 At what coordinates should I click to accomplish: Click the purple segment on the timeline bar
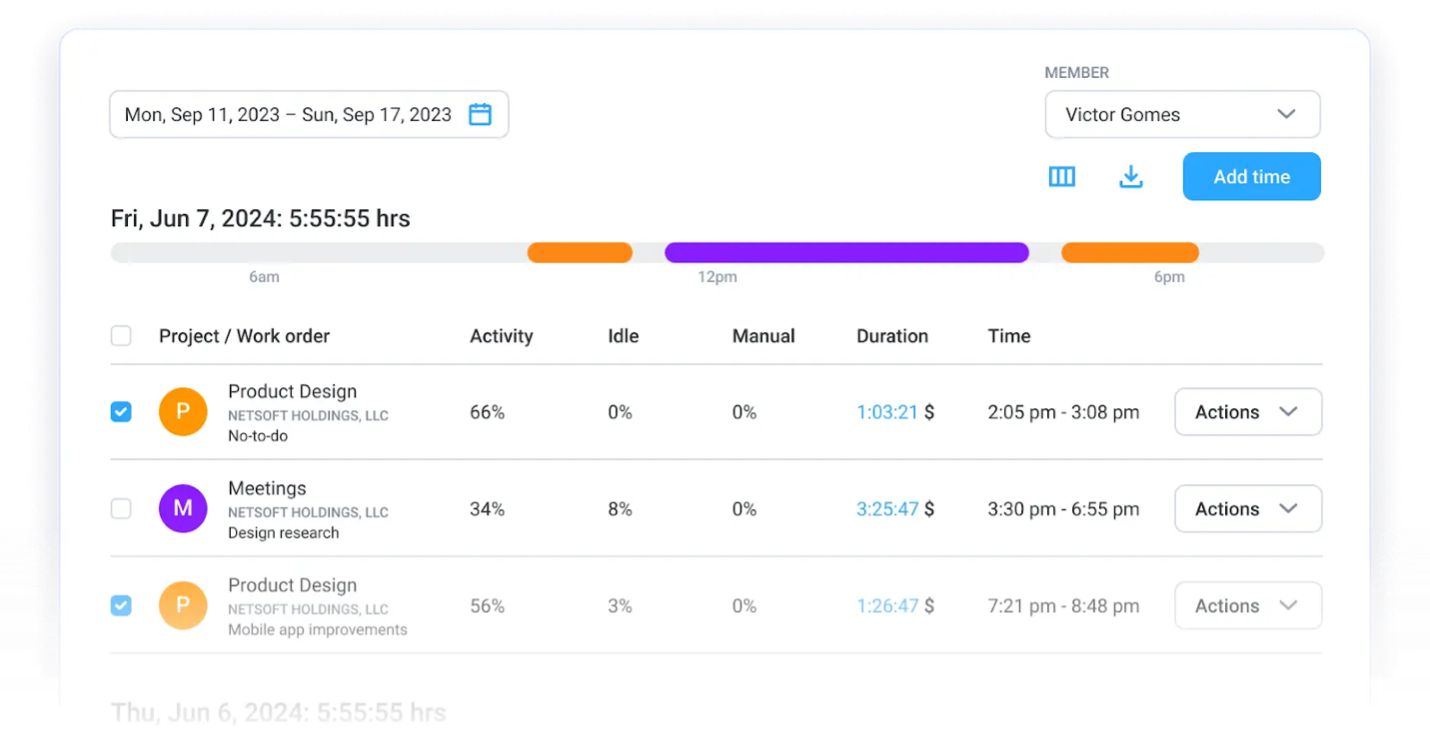click(x=846, y=252)
